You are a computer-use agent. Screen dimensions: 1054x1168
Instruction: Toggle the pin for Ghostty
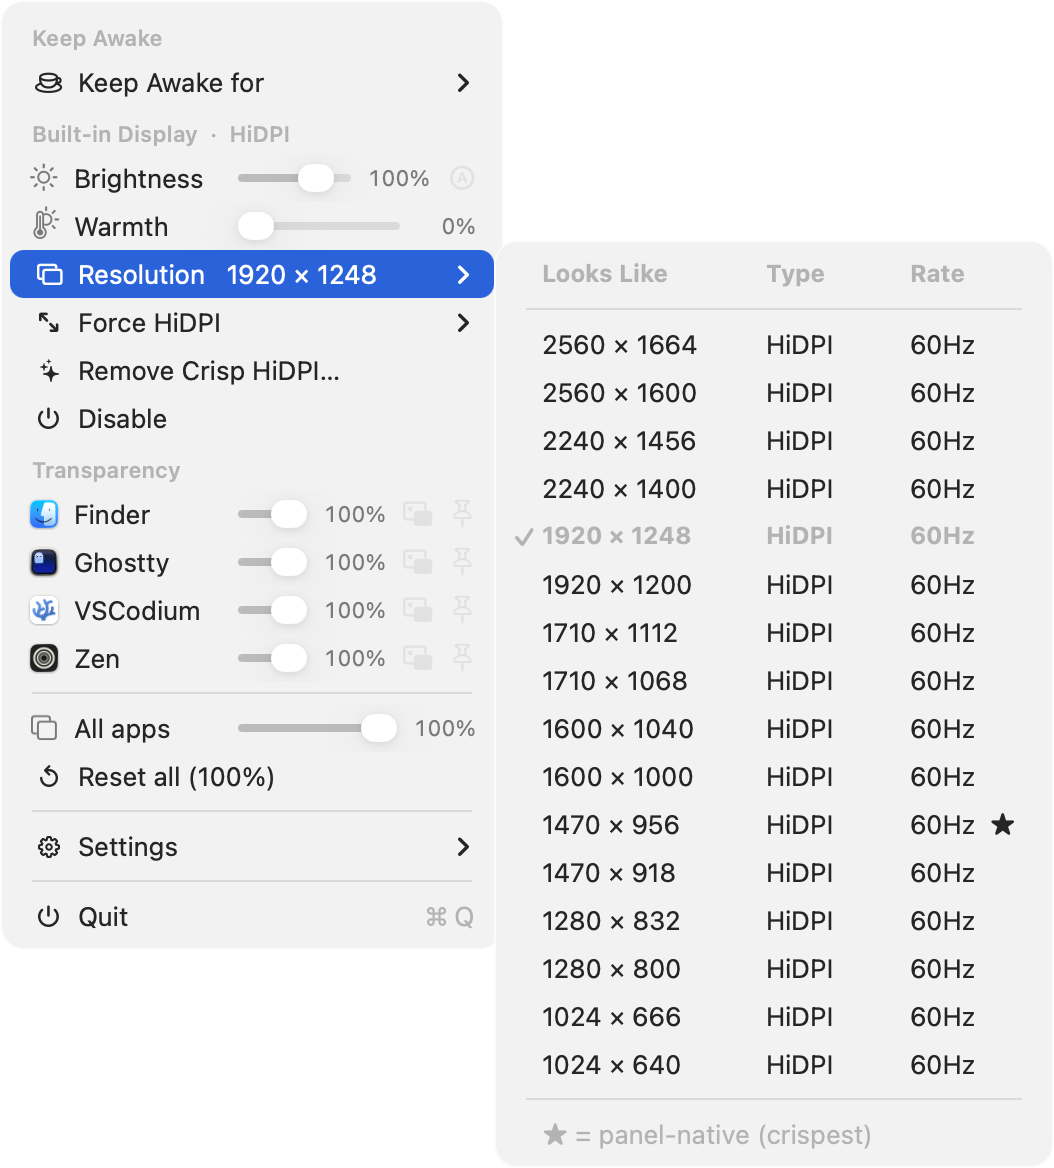click(x=462, y=562)
